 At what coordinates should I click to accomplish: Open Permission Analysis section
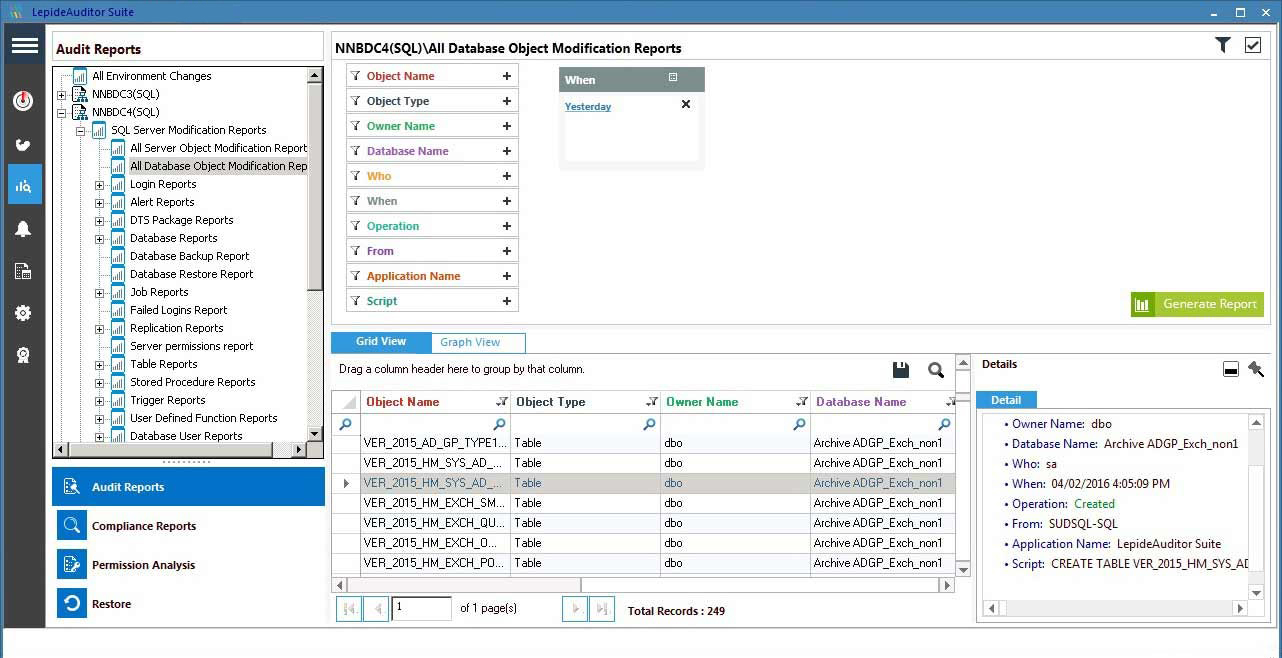(x=188, y=565)
